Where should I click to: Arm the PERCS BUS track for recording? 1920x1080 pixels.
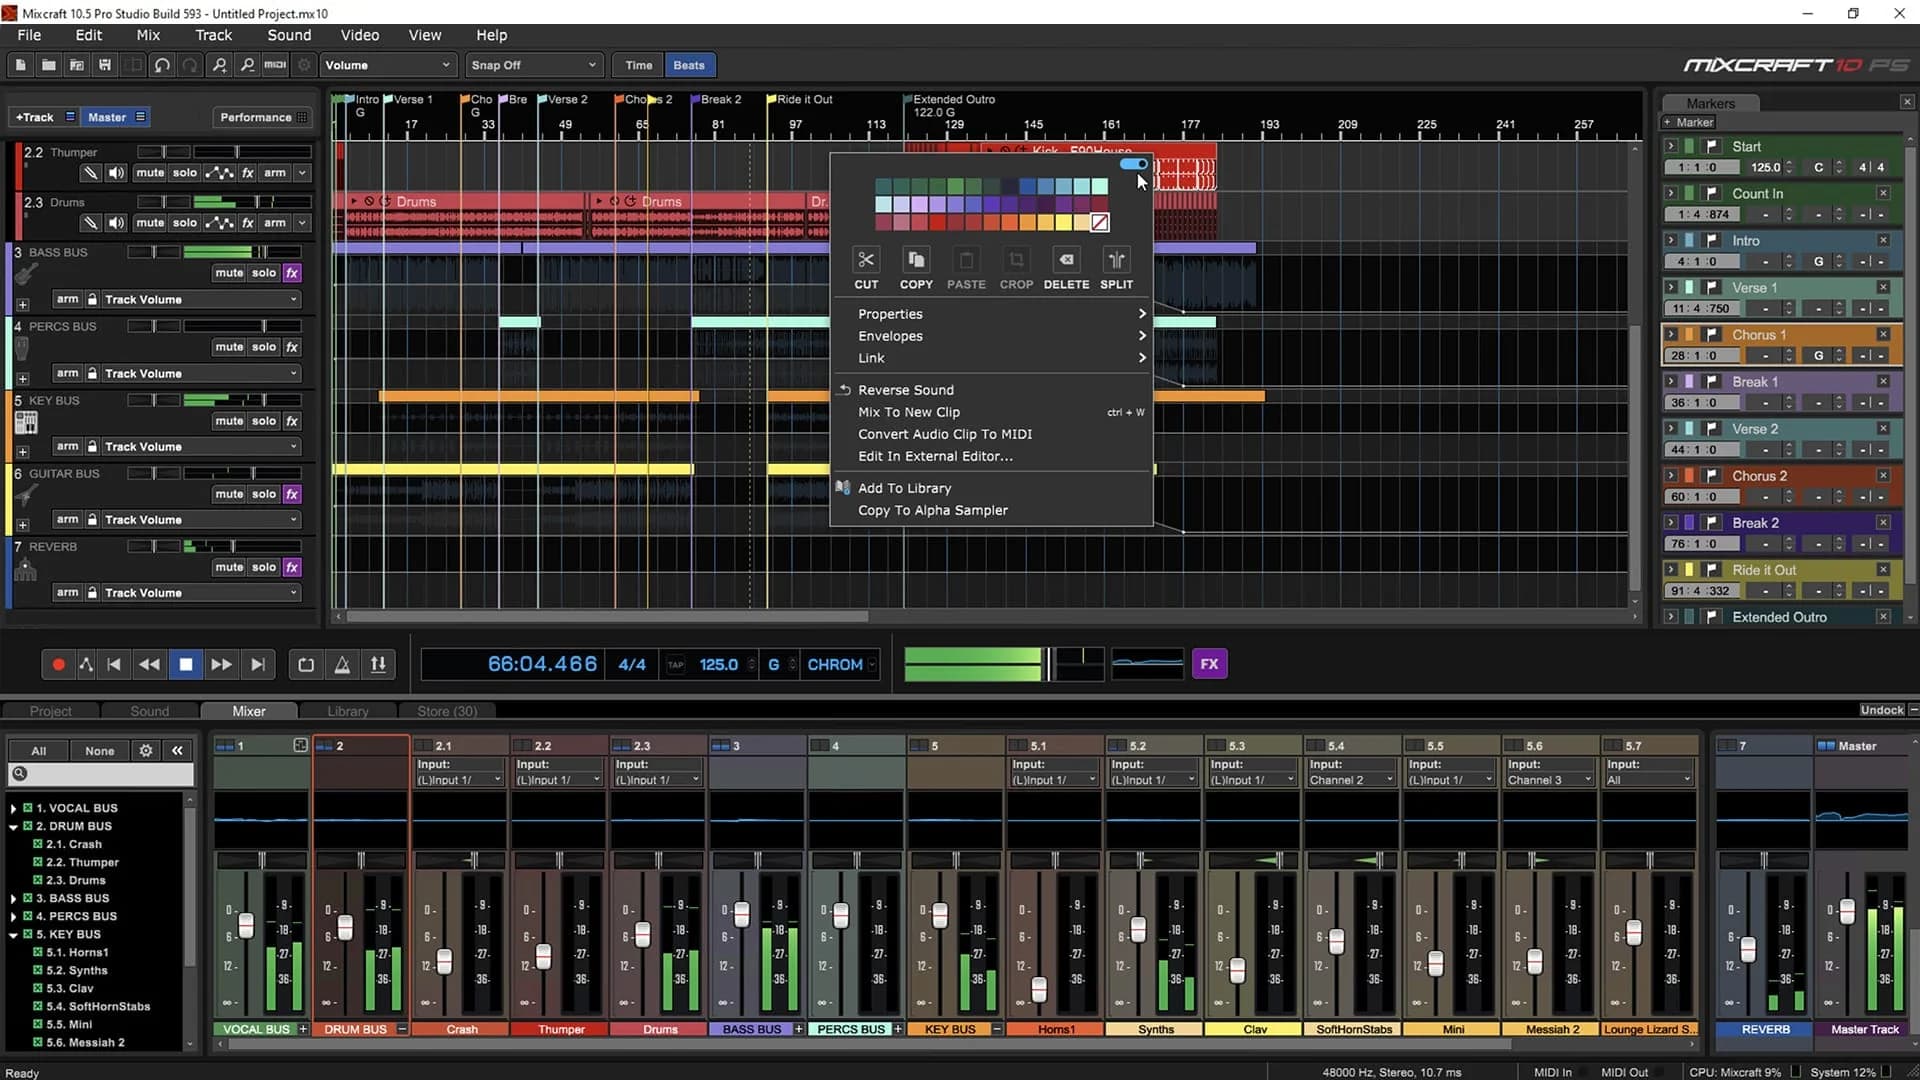coord(67,373)
